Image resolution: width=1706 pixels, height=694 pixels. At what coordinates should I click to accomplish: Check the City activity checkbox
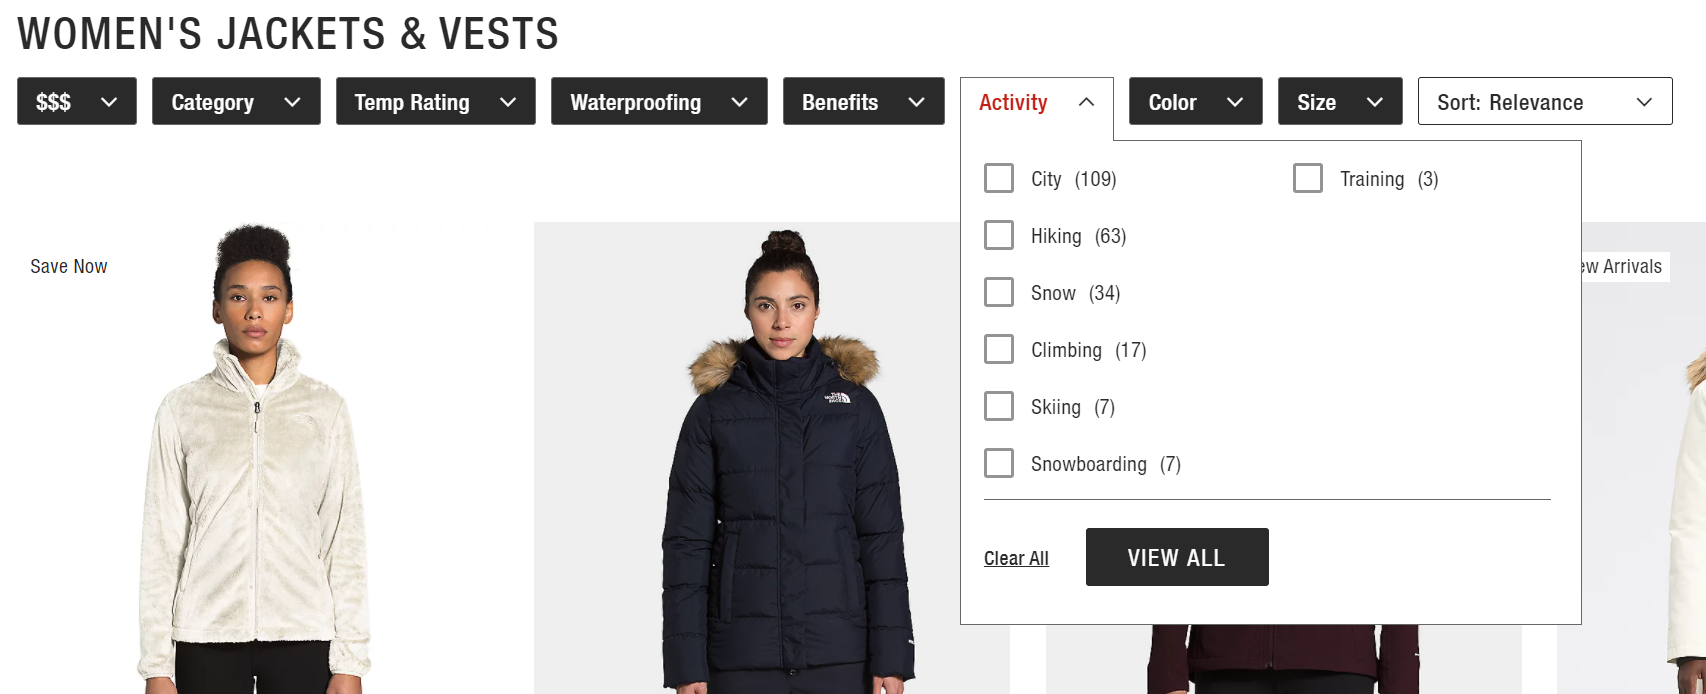tap(999, 178)
